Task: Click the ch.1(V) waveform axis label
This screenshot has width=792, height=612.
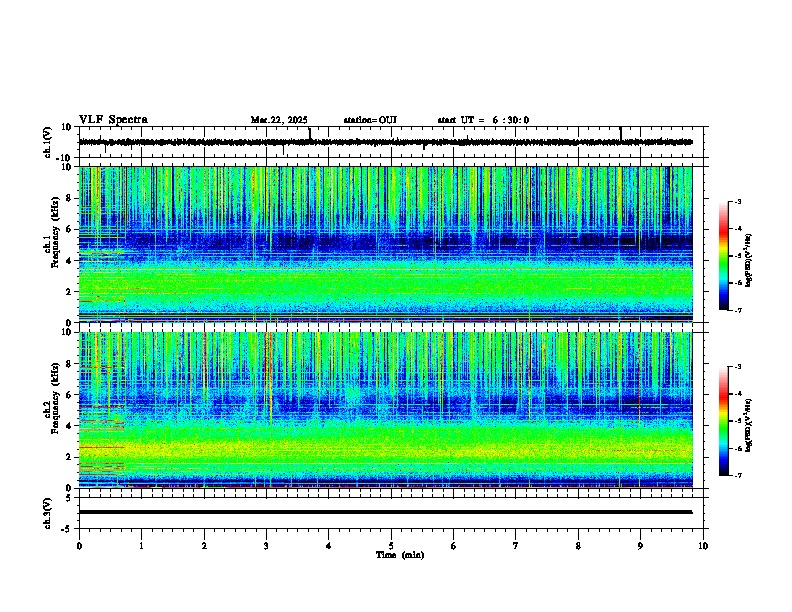Action: 48,142
